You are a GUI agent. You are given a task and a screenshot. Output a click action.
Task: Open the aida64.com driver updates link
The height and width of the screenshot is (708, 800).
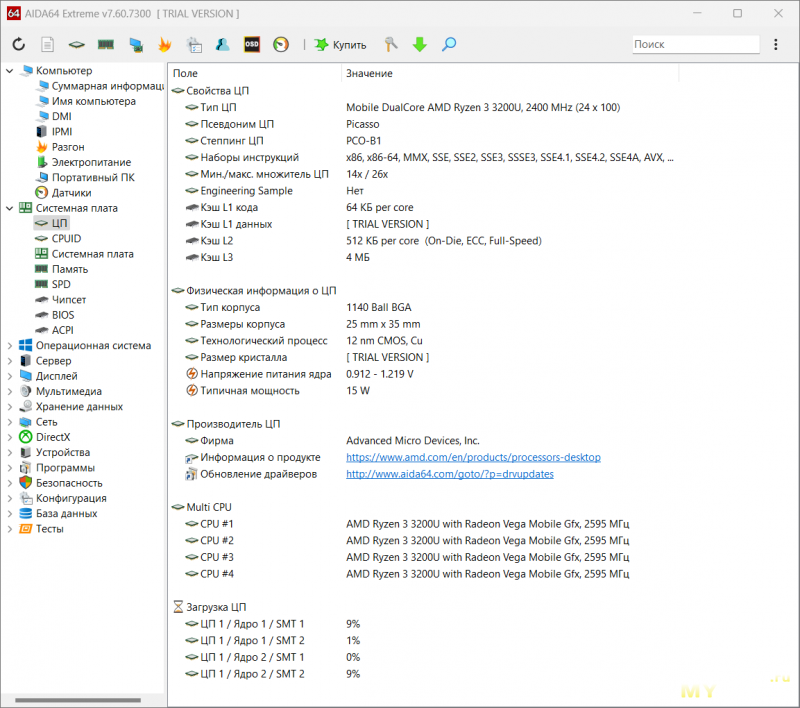point(450,474)
